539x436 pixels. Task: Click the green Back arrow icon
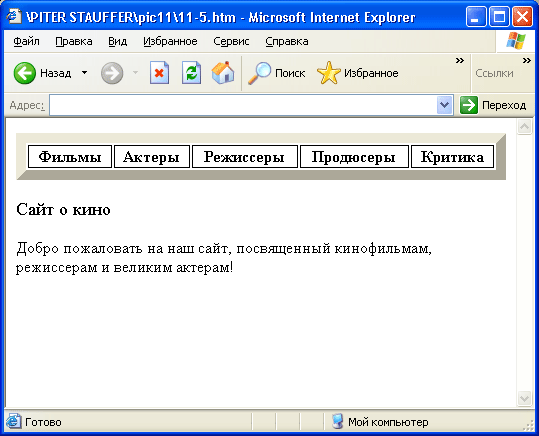point(24,73)
